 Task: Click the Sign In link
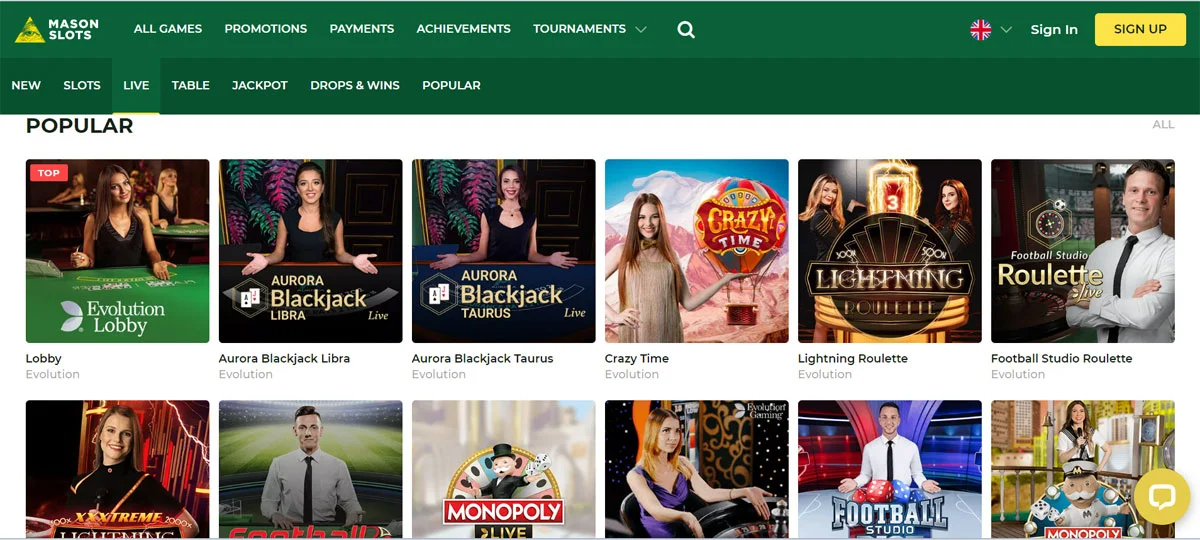[1054, 29]
